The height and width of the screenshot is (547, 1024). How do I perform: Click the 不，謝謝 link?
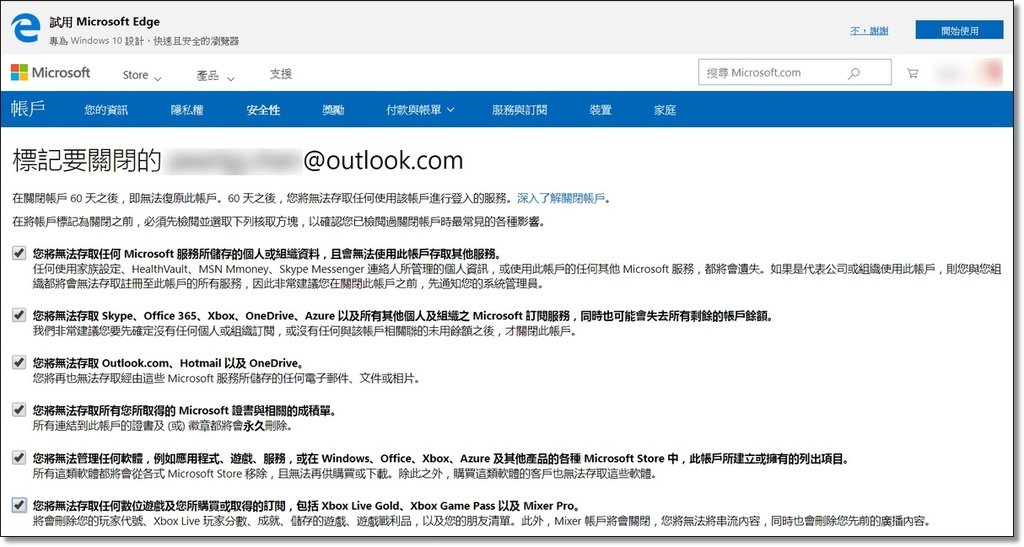tap(869, 31)
